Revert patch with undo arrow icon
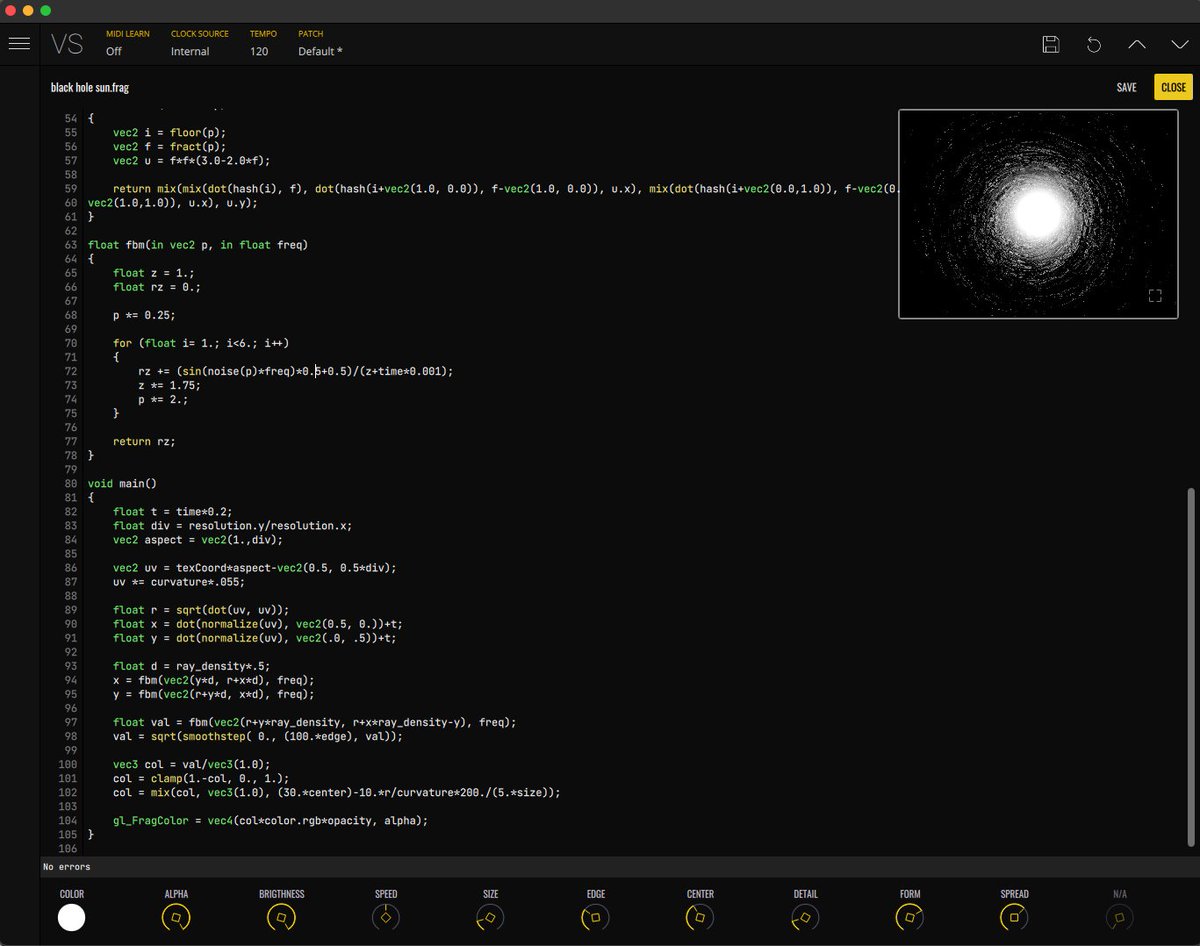The height and width of the screenshot is (946, 1200). [1094, 44]
